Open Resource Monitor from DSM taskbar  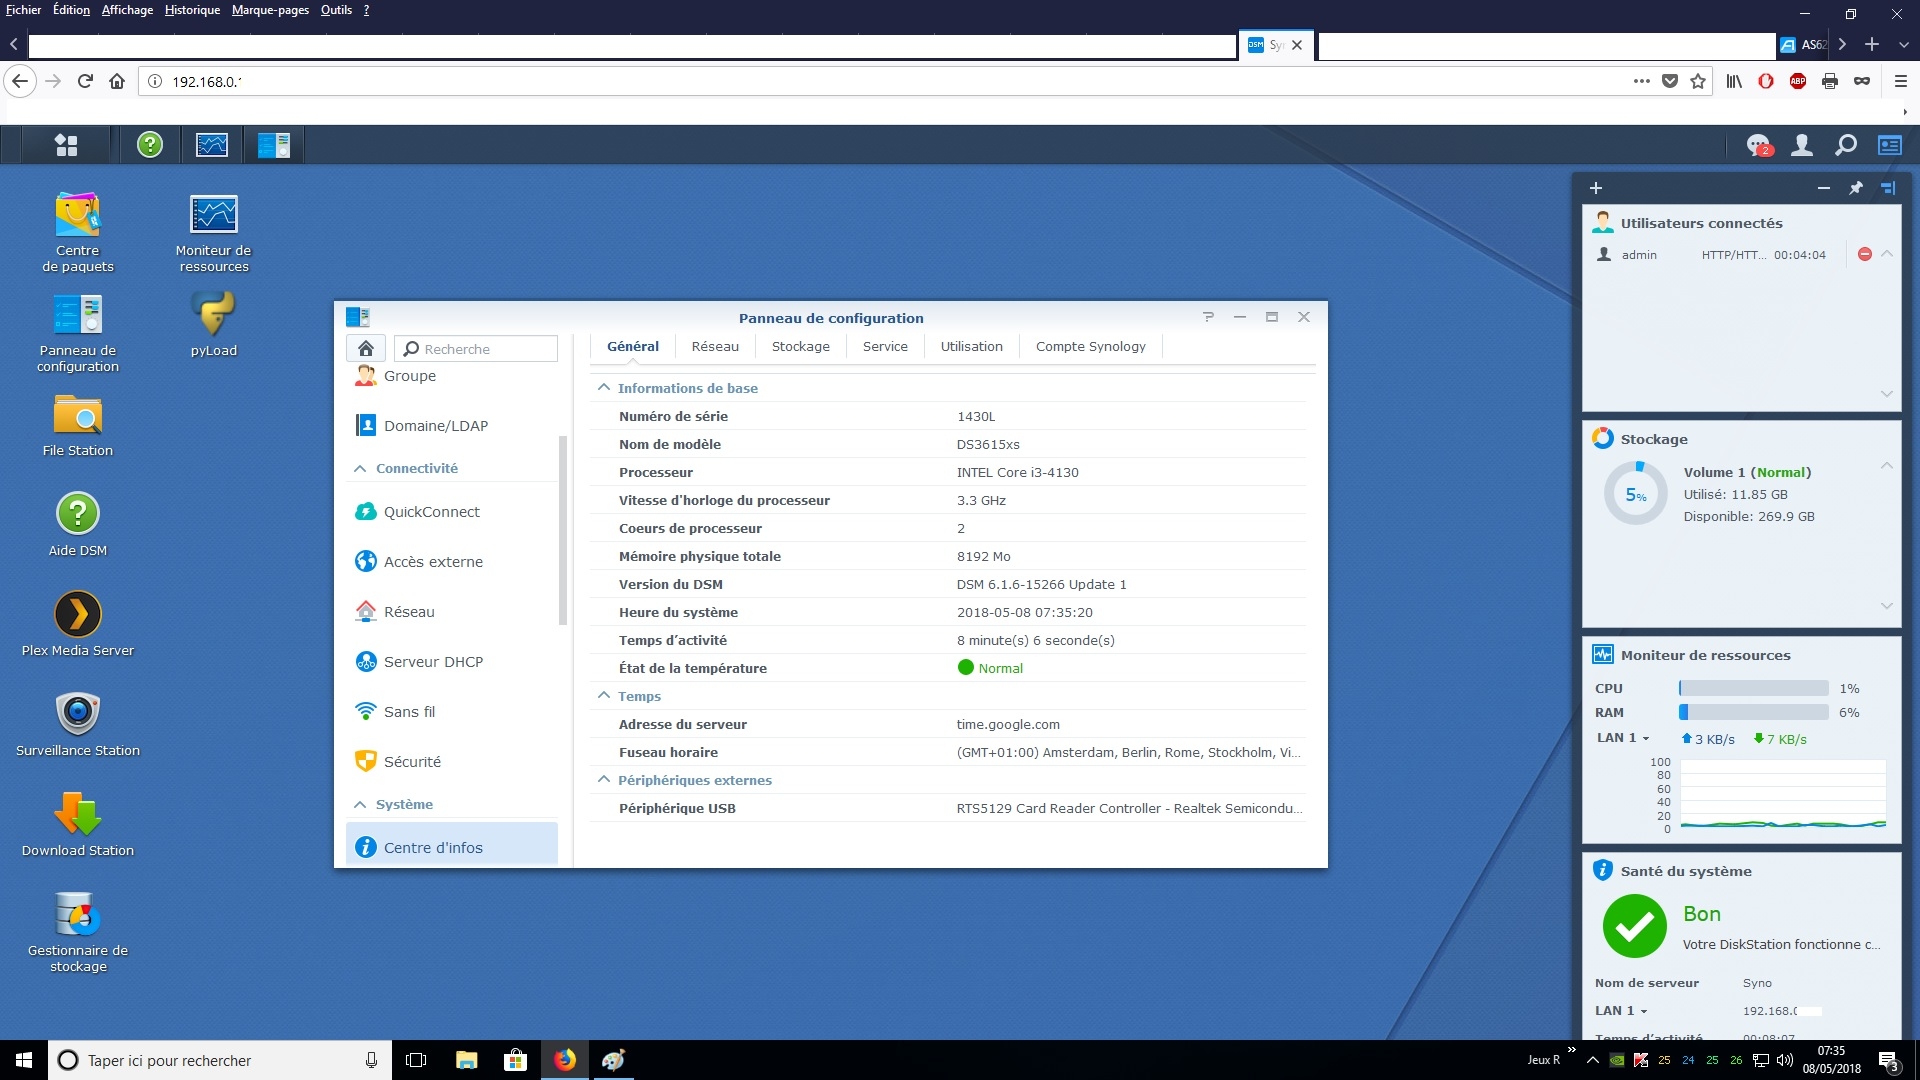212,145
